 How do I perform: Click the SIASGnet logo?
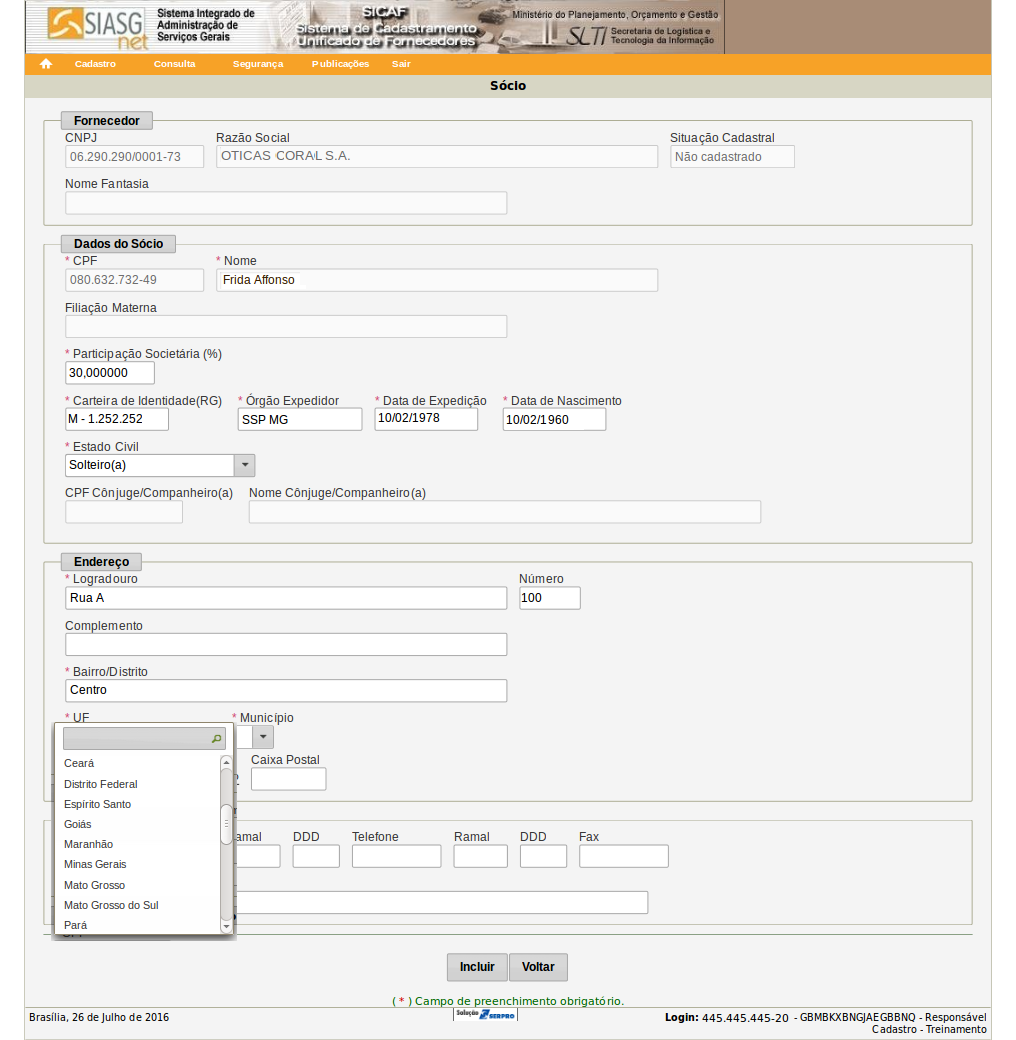(x=97, y=28)
